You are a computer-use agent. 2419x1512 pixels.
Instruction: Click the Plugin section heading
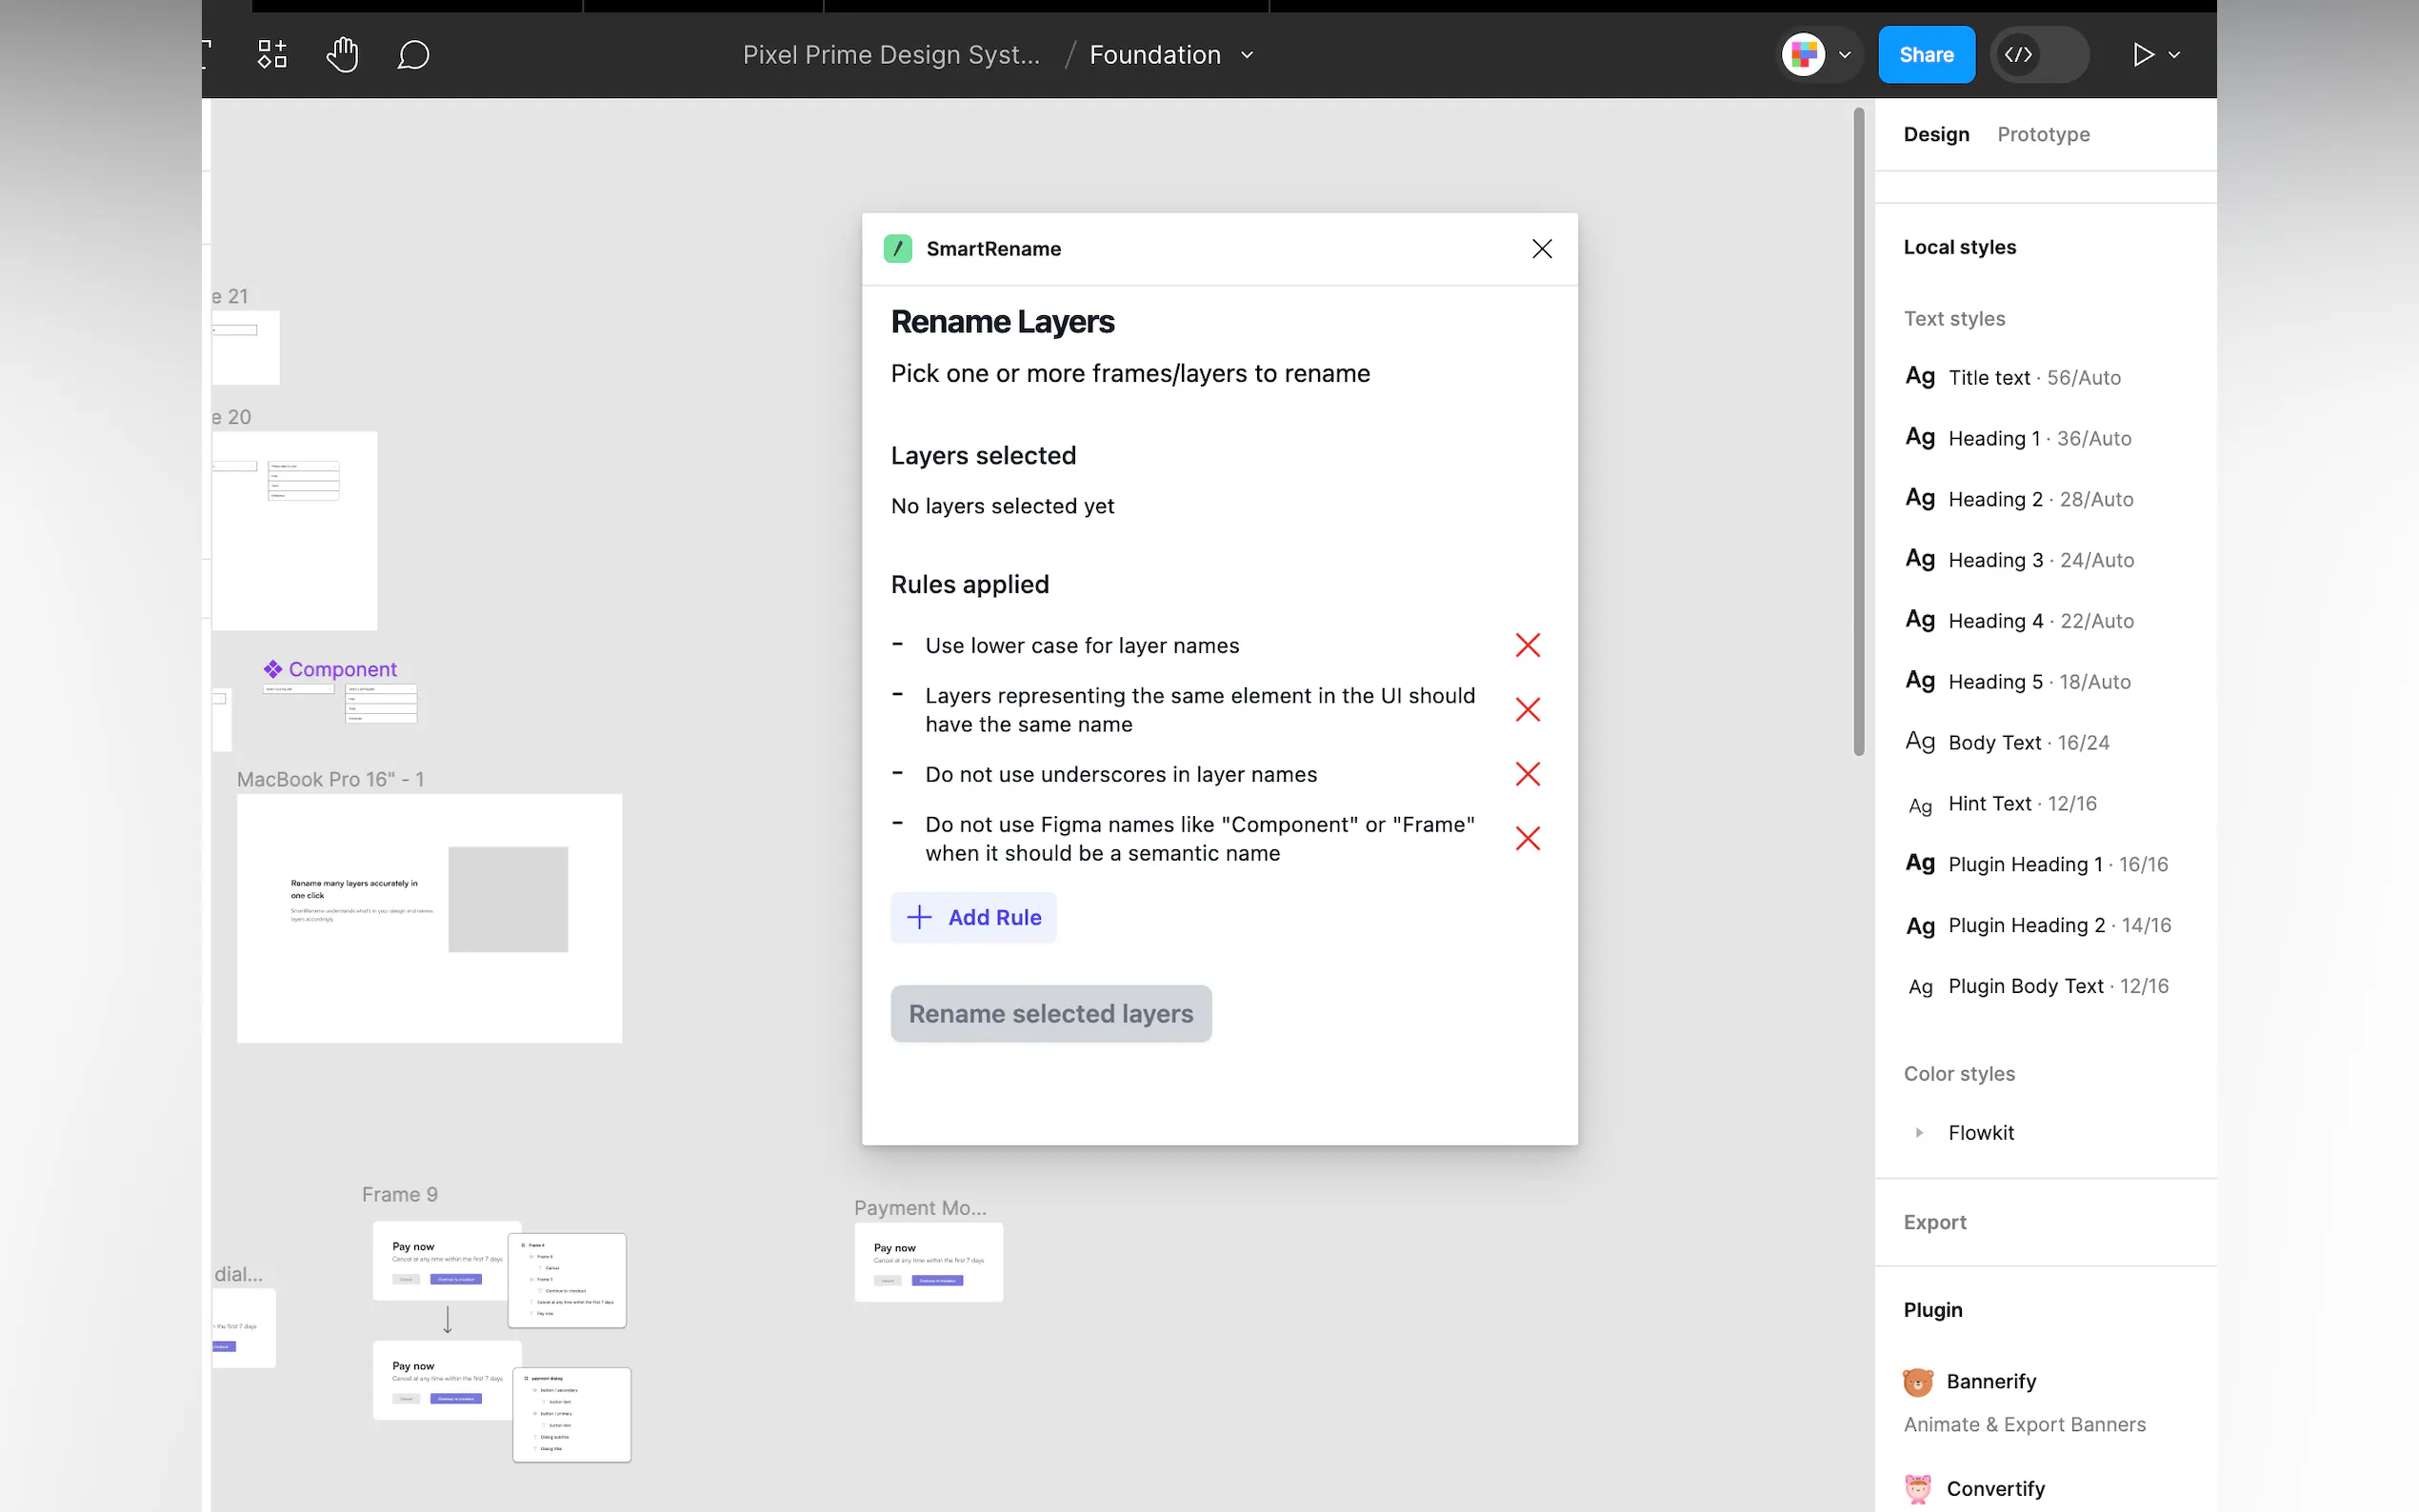1932,1310
